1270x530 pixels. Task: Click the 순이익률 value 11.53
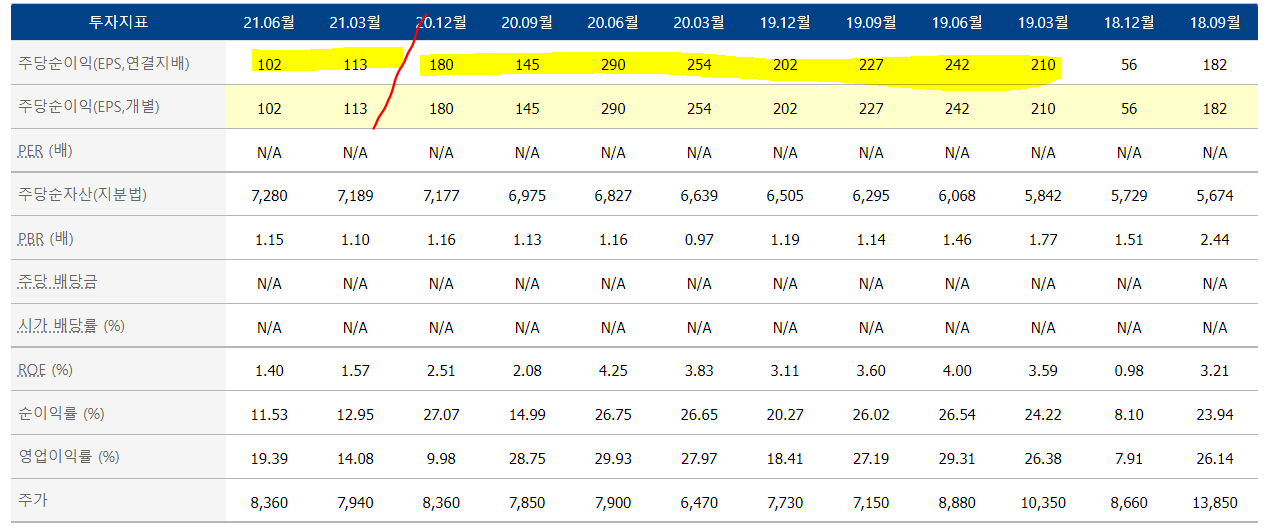[x=269, y=414]
